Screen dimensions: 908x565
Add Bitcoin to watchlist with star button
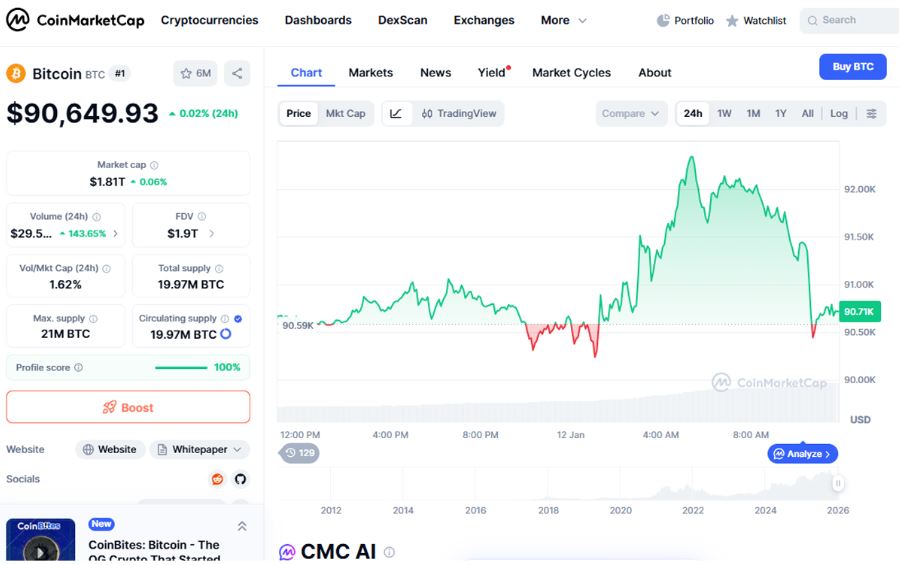(x=195, y=73)
